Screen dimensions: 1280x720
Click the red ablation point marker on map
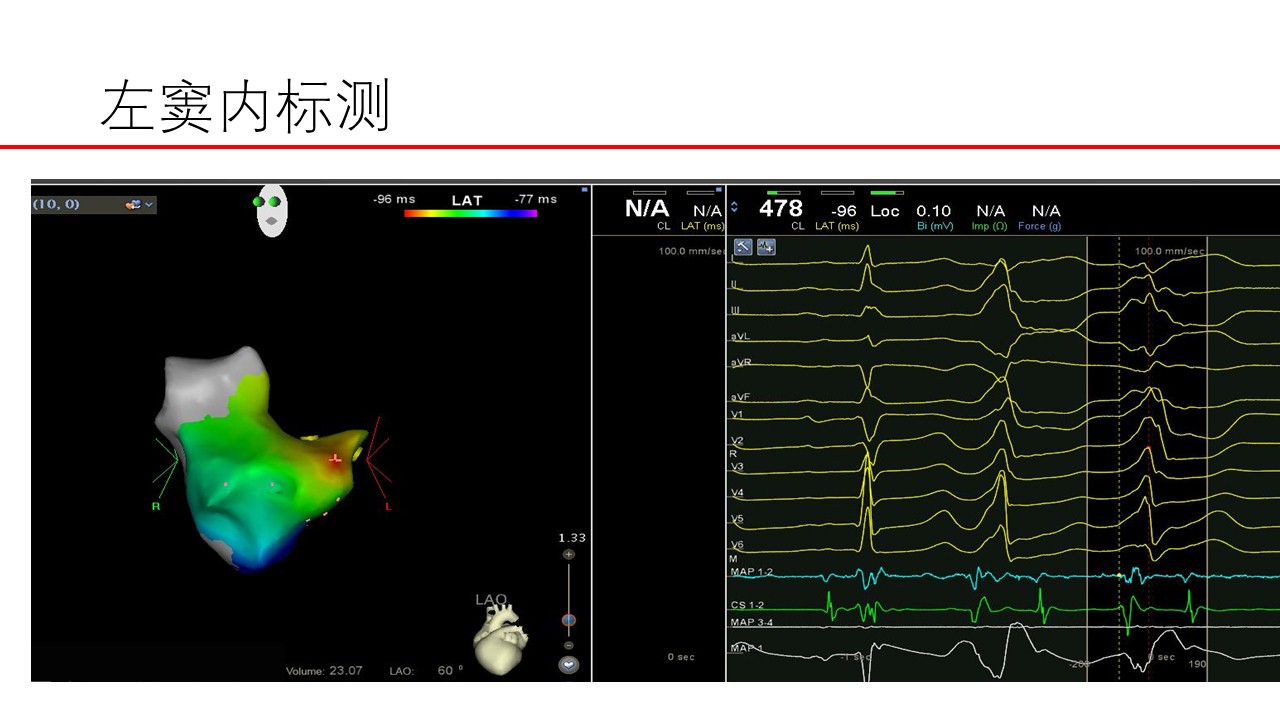[x=335, y=459]
